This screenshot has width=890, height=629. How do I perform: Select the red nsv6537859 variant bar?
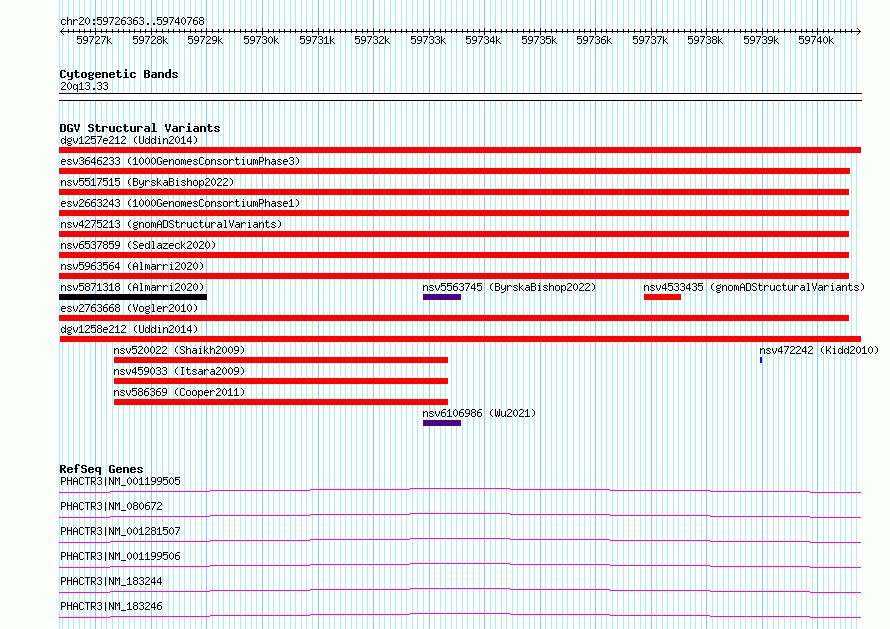[454, 255]
